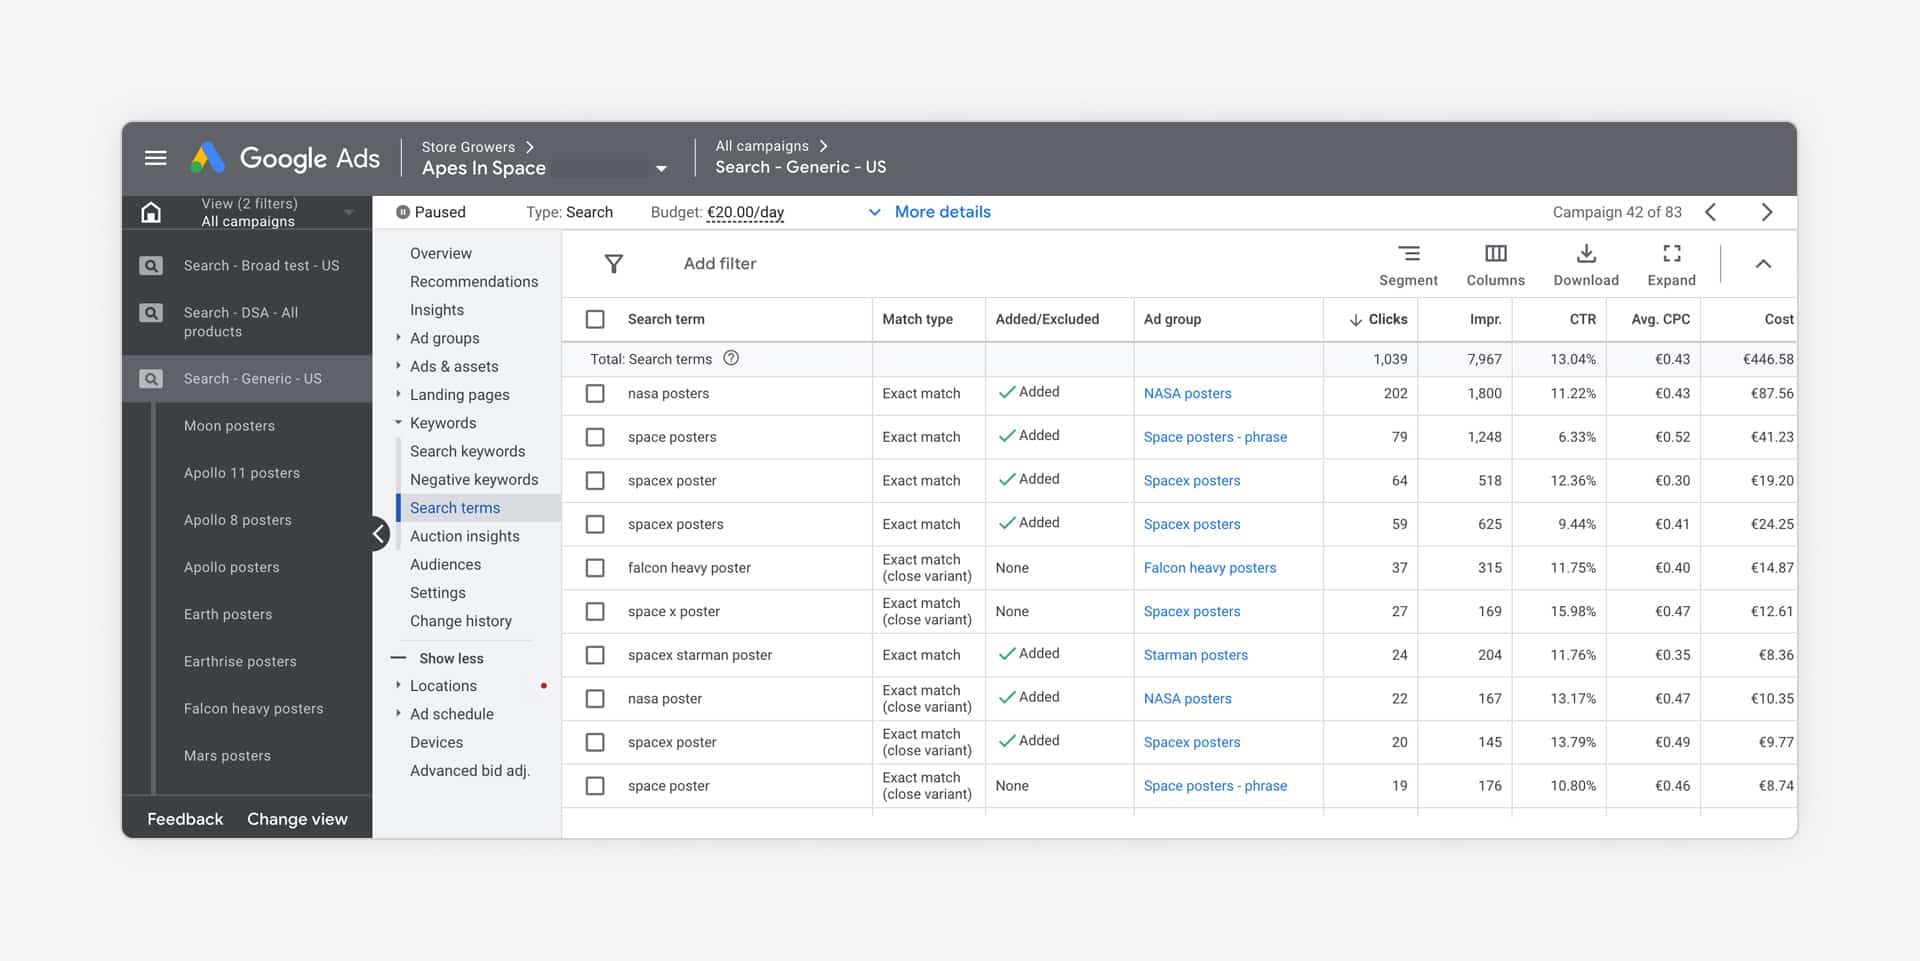Expand Landing pages section

(x=398, y=394)
